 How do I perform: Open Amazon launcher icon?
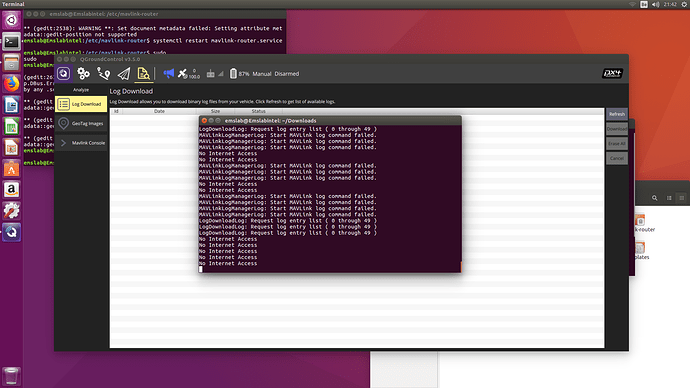(11, 190)
